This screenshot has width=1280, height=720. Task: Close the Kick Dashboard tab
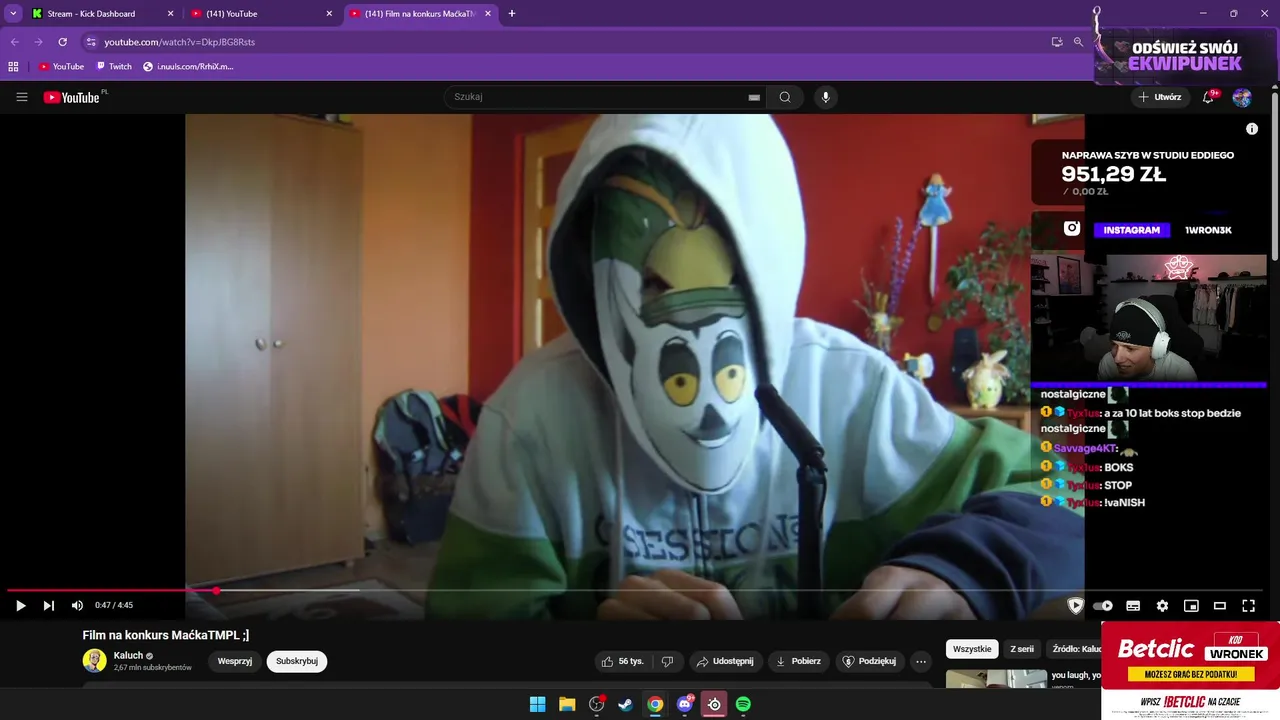pos(170,14)
